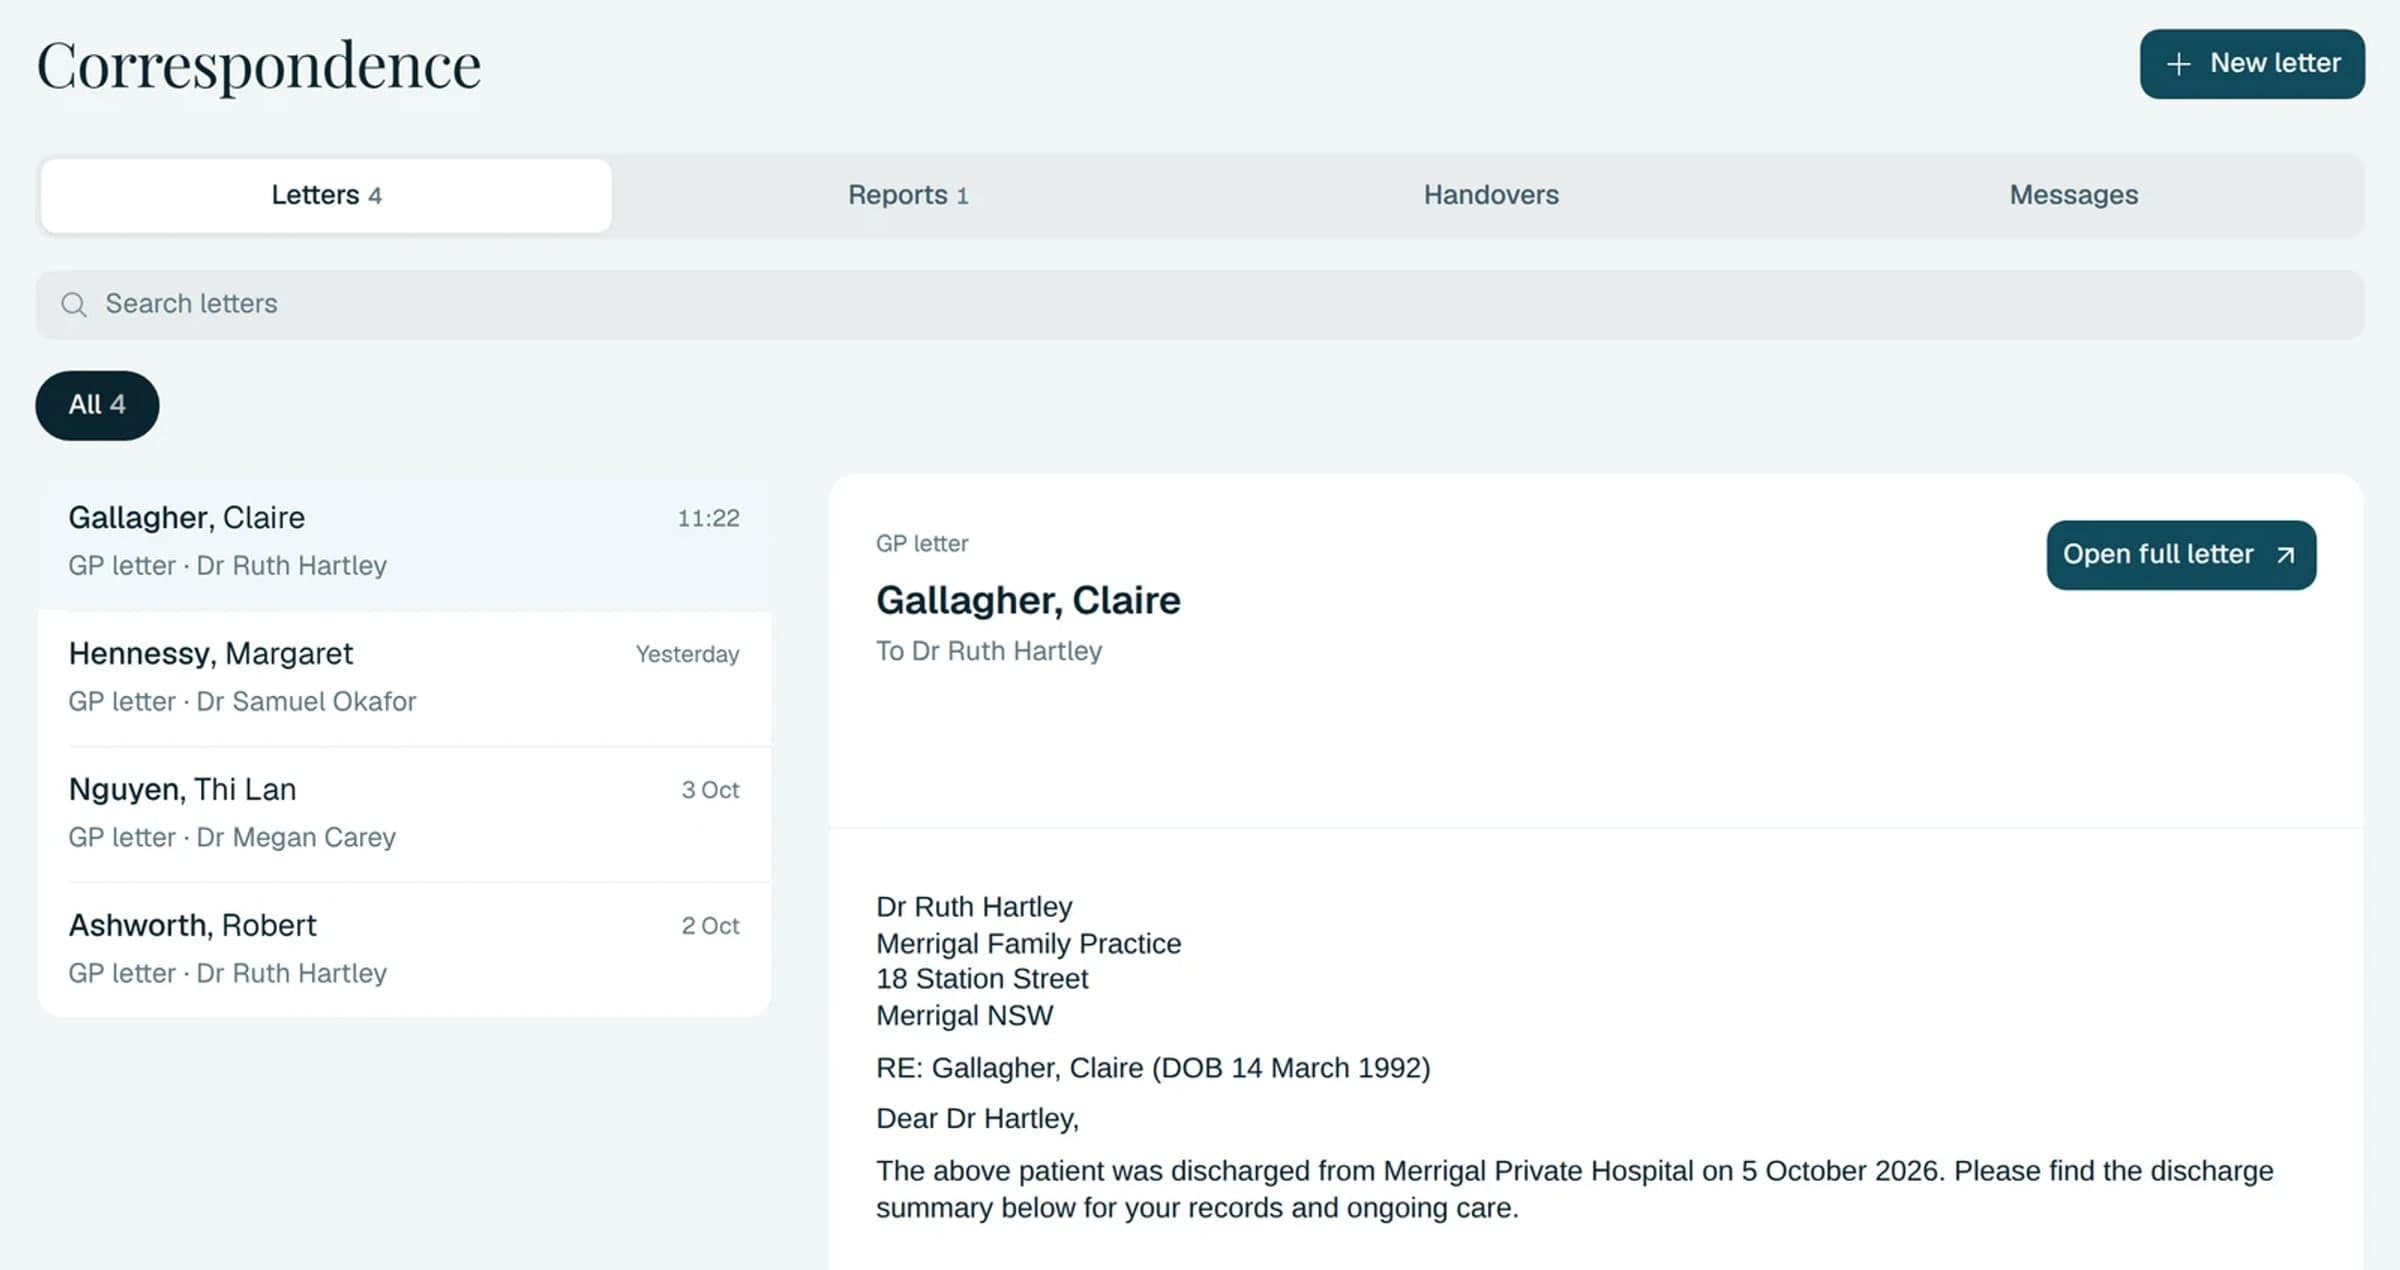Open the Reports tab
2400x1270 pixels.
[908, 195]
